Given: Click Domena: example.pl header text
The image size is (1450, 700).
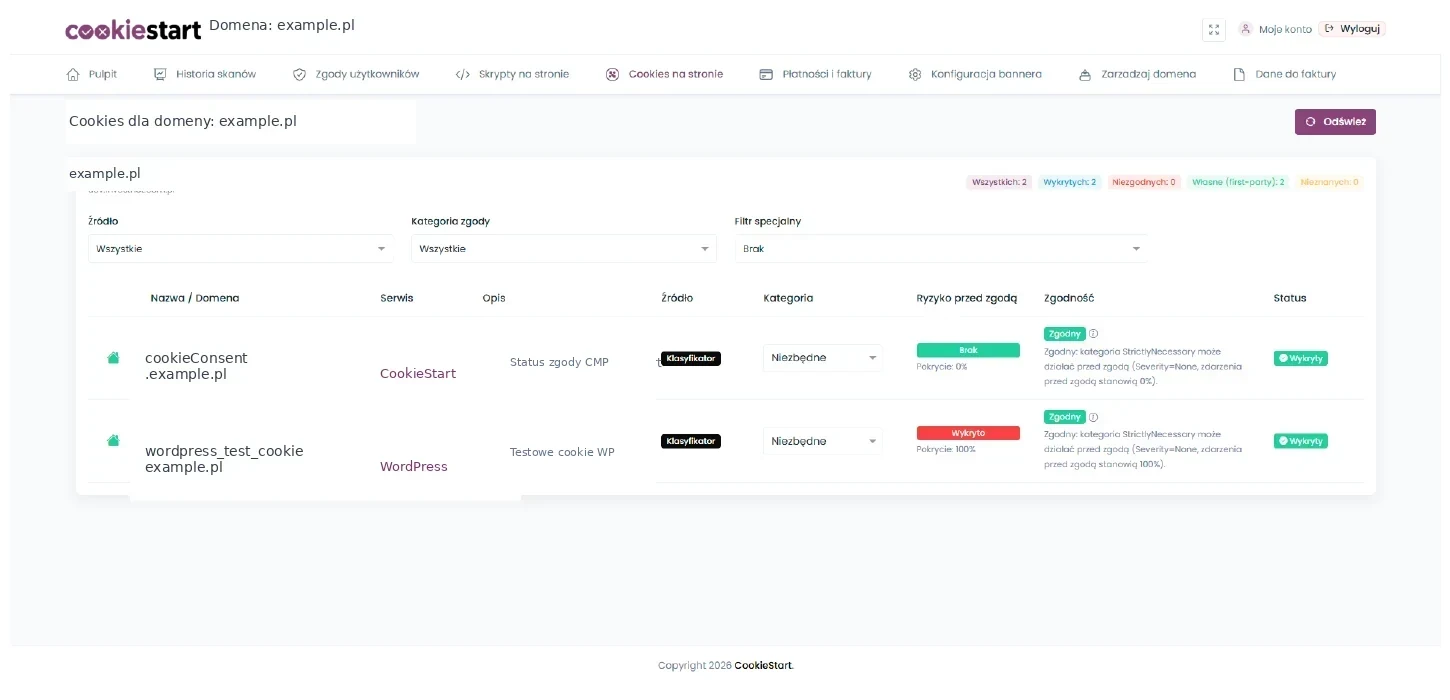Looking at the screenshot, I should pyautogui.click(x=282, y=25).
